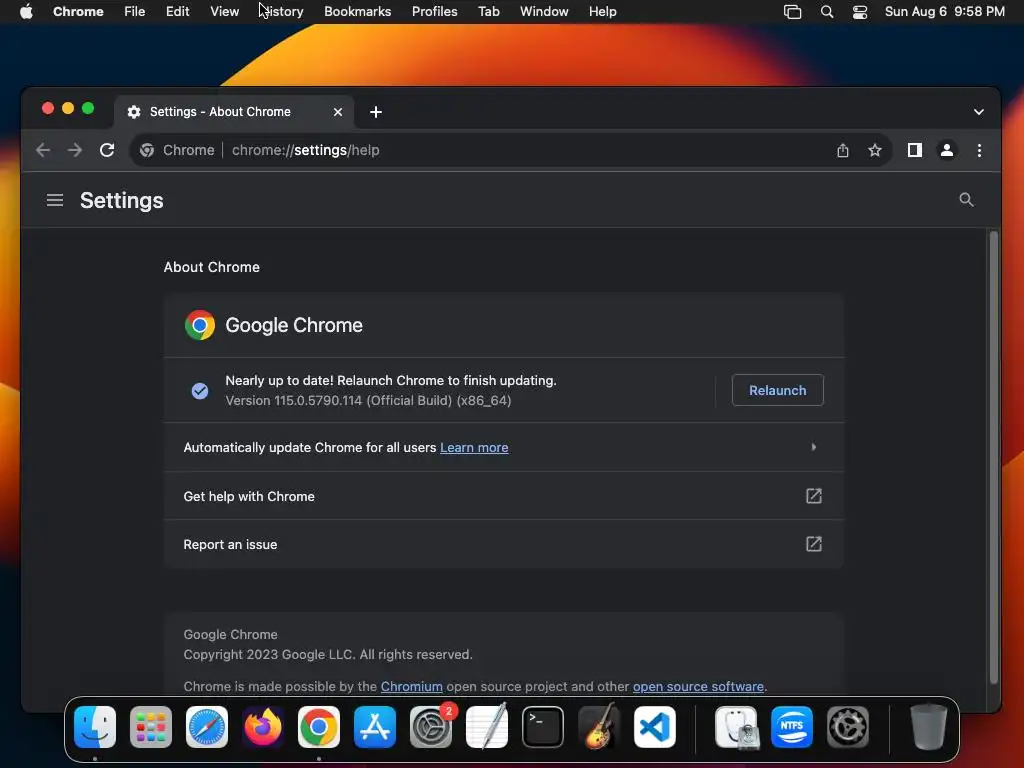Open the Profiles menu
Image resolution: width=1024 pixels, height=768 pixels.
pos(434,11)
